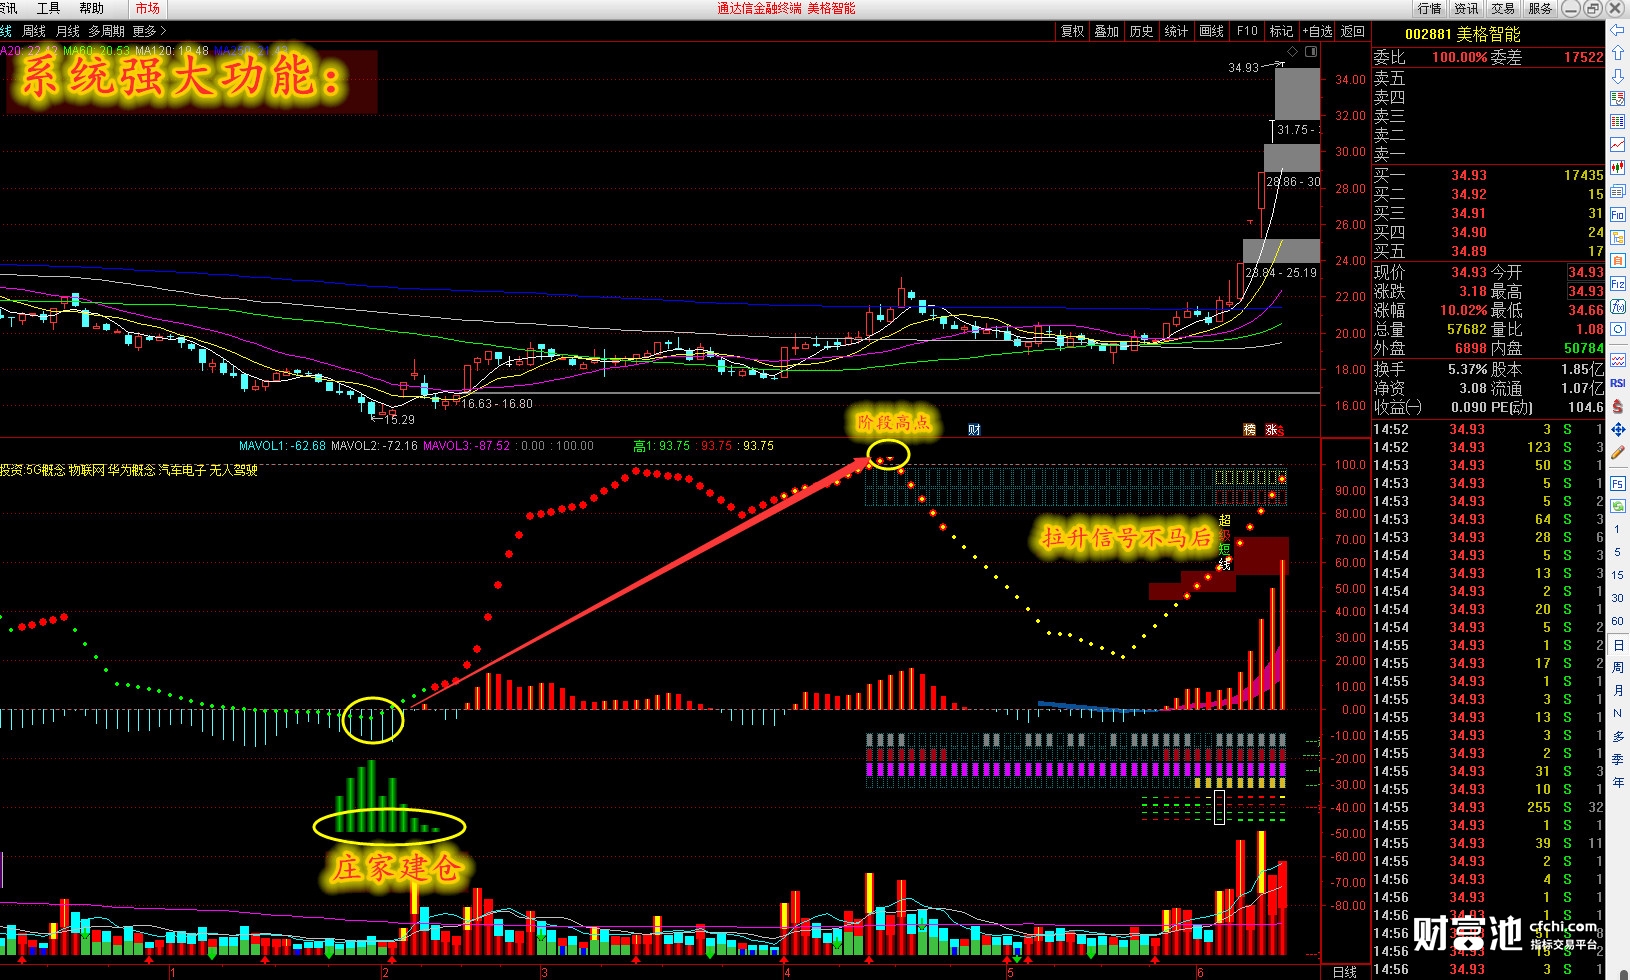This screenshot has width=1630, height=980.
Task: Click the 叠加 overlay button
Action: click(1106, 31)
